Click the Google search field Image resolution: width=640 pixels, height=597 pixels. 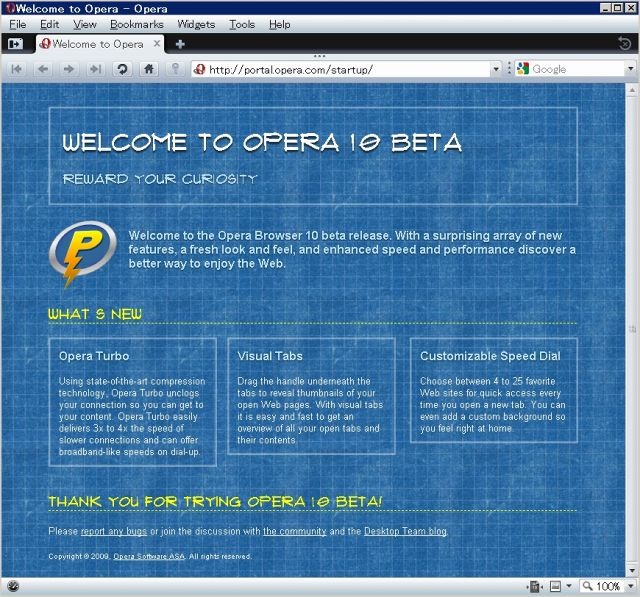click(x=578, y=69)
